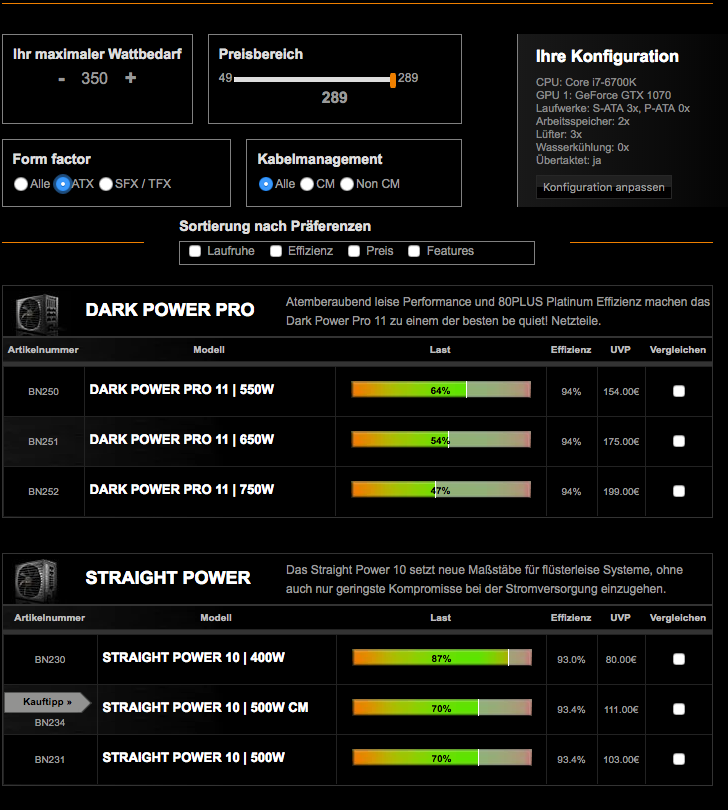Enable the Effizienz sorting checkbox

coord(276,251)
